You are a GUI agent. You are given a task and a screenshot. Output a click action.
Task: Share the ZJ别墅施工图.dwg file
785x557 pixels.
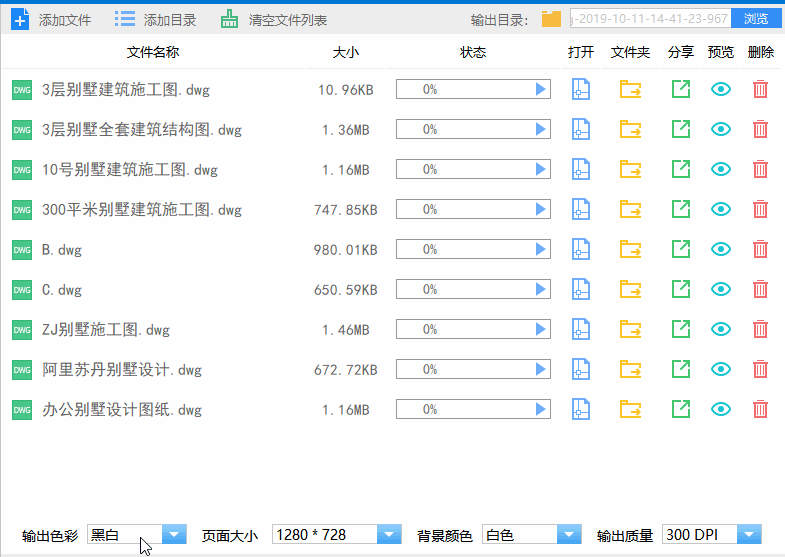click(681, 330)
